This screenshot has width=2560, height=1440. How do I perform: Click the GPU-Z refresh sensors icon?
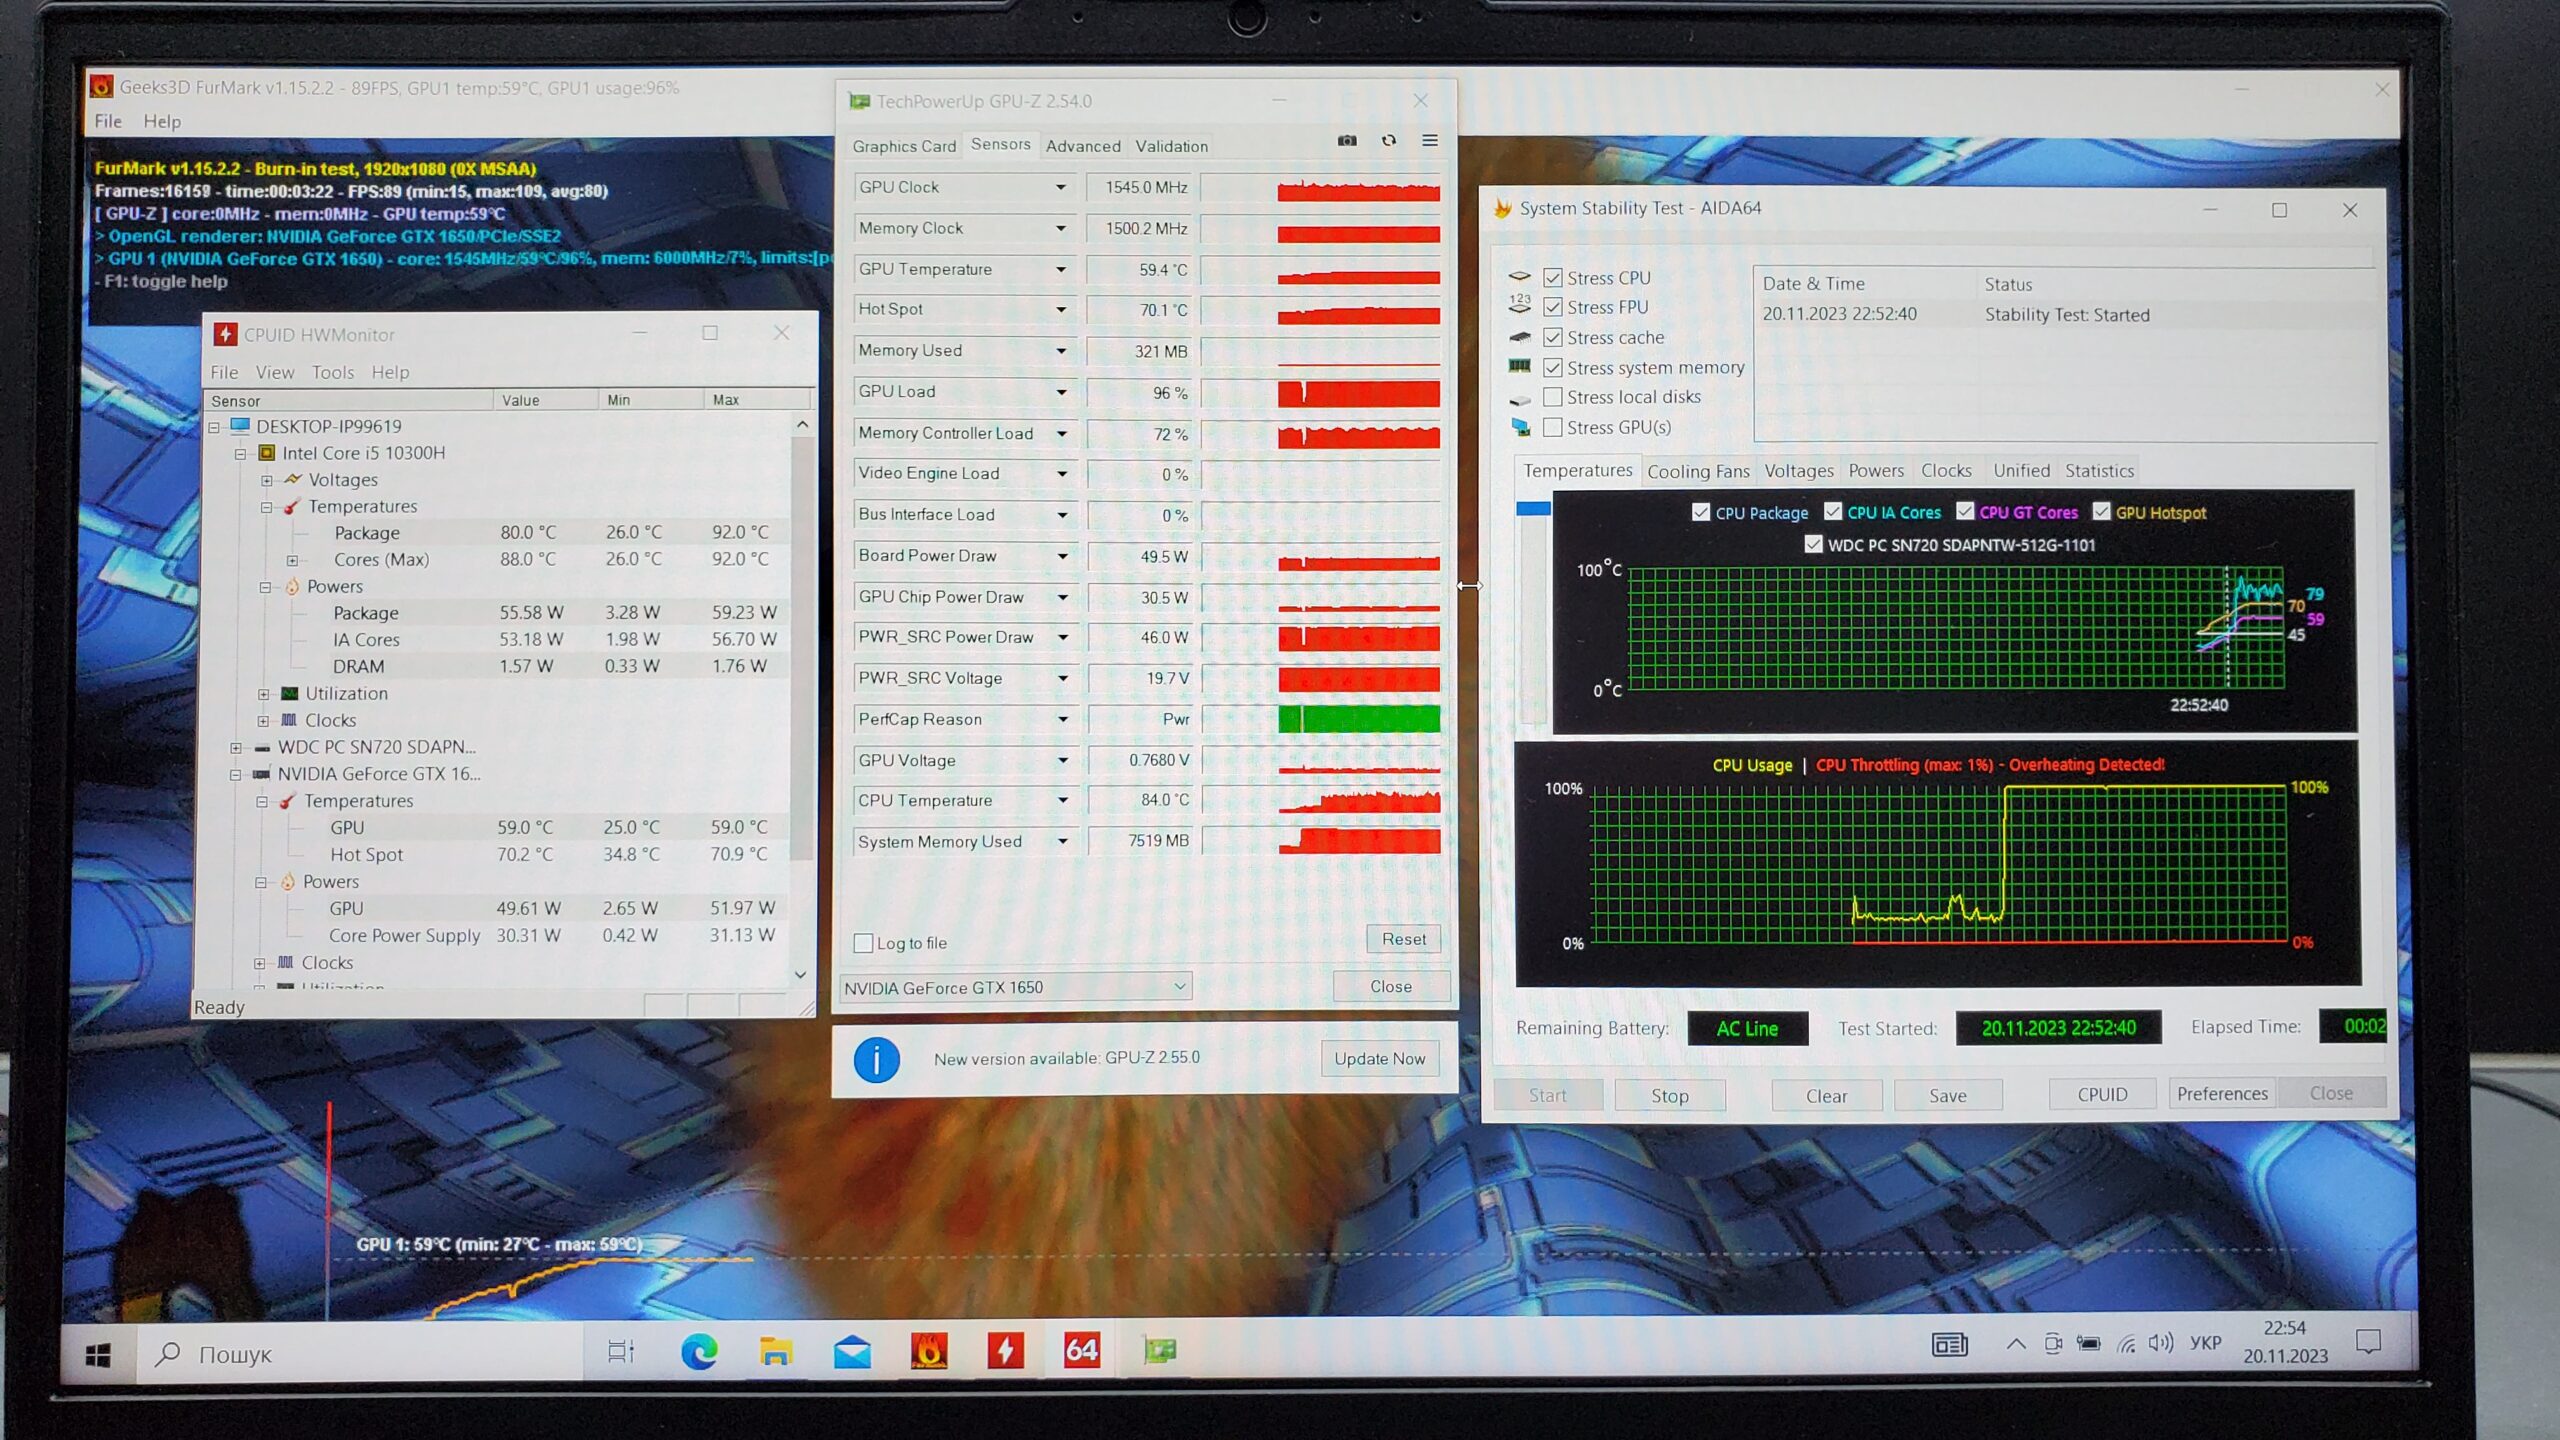point(1389,141)
